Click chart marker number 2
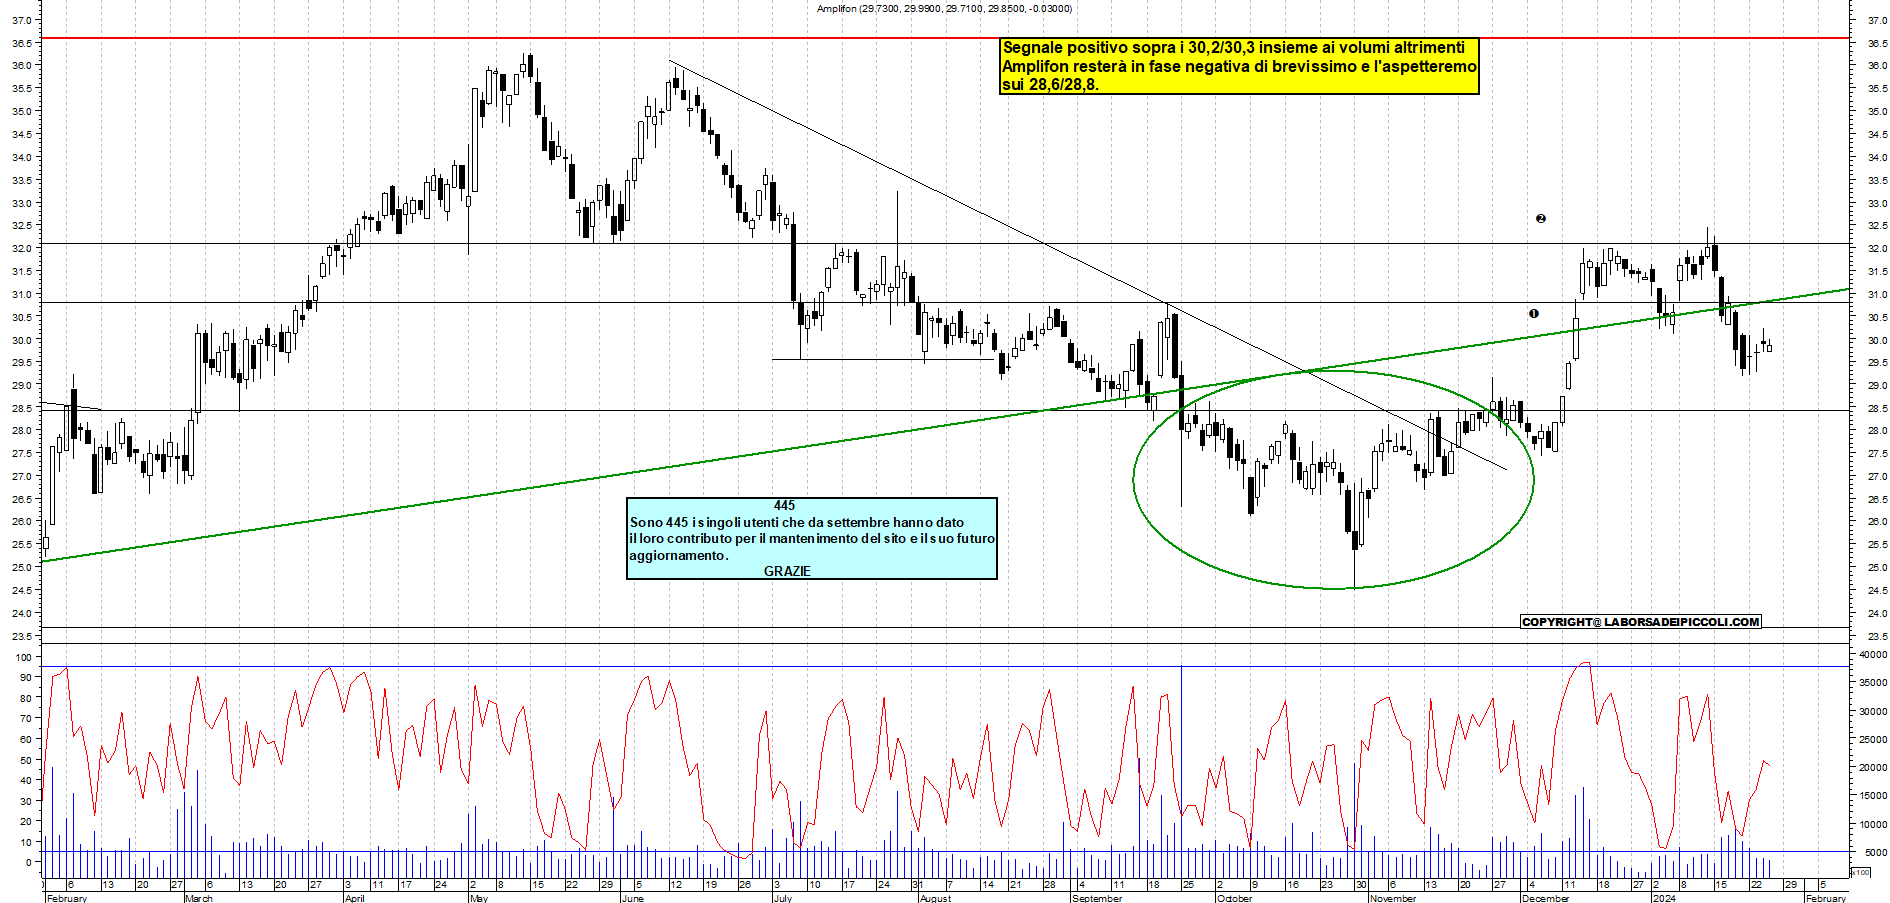Screen dimensions: 1890x903 tap(1541, 218)
